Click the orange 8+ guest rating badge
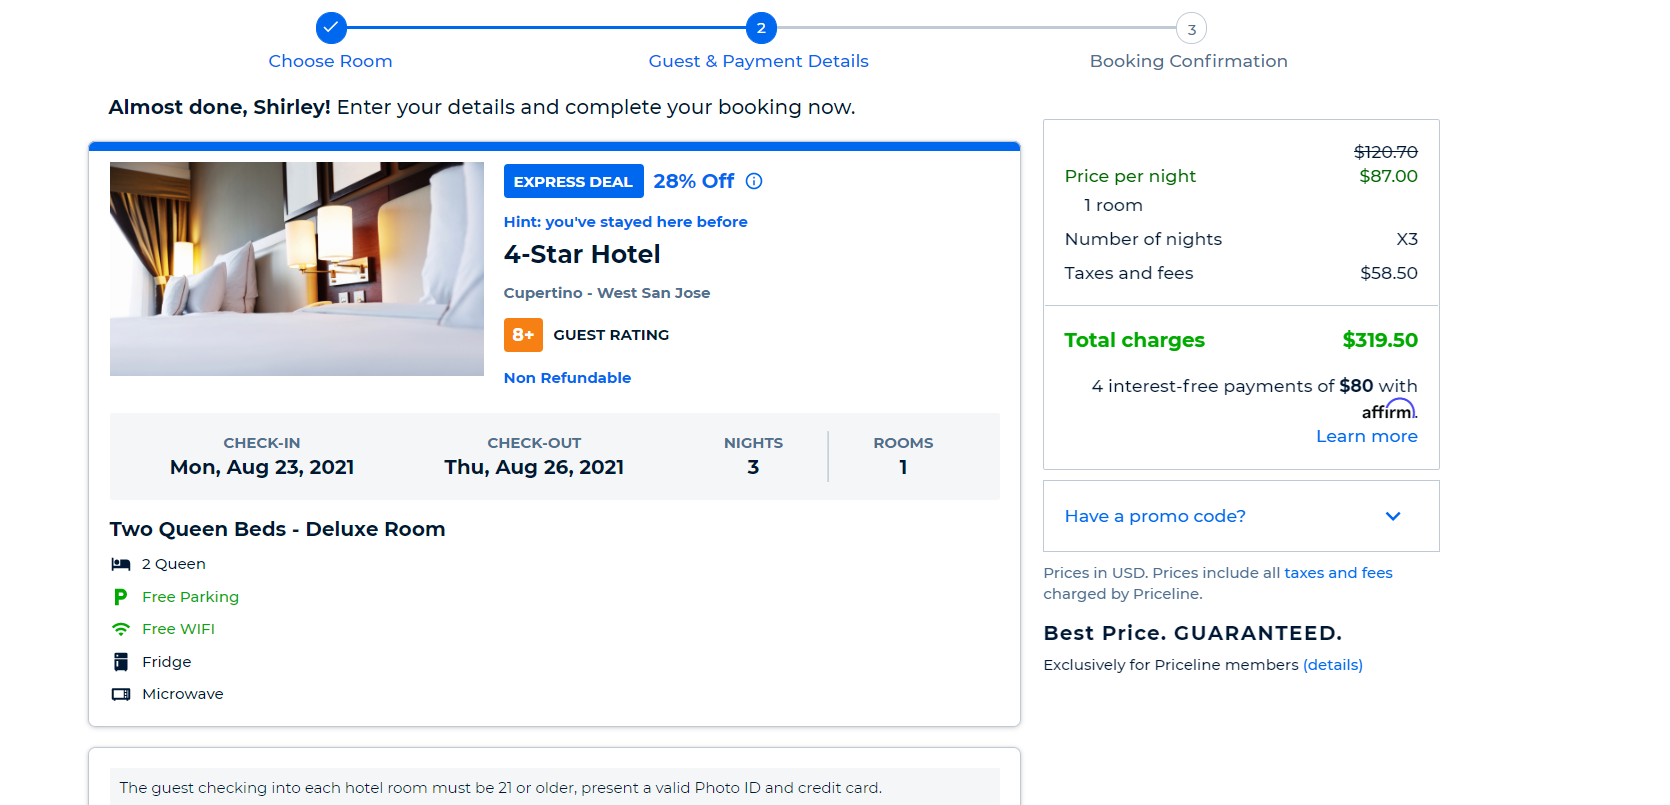 pos(523,335)
